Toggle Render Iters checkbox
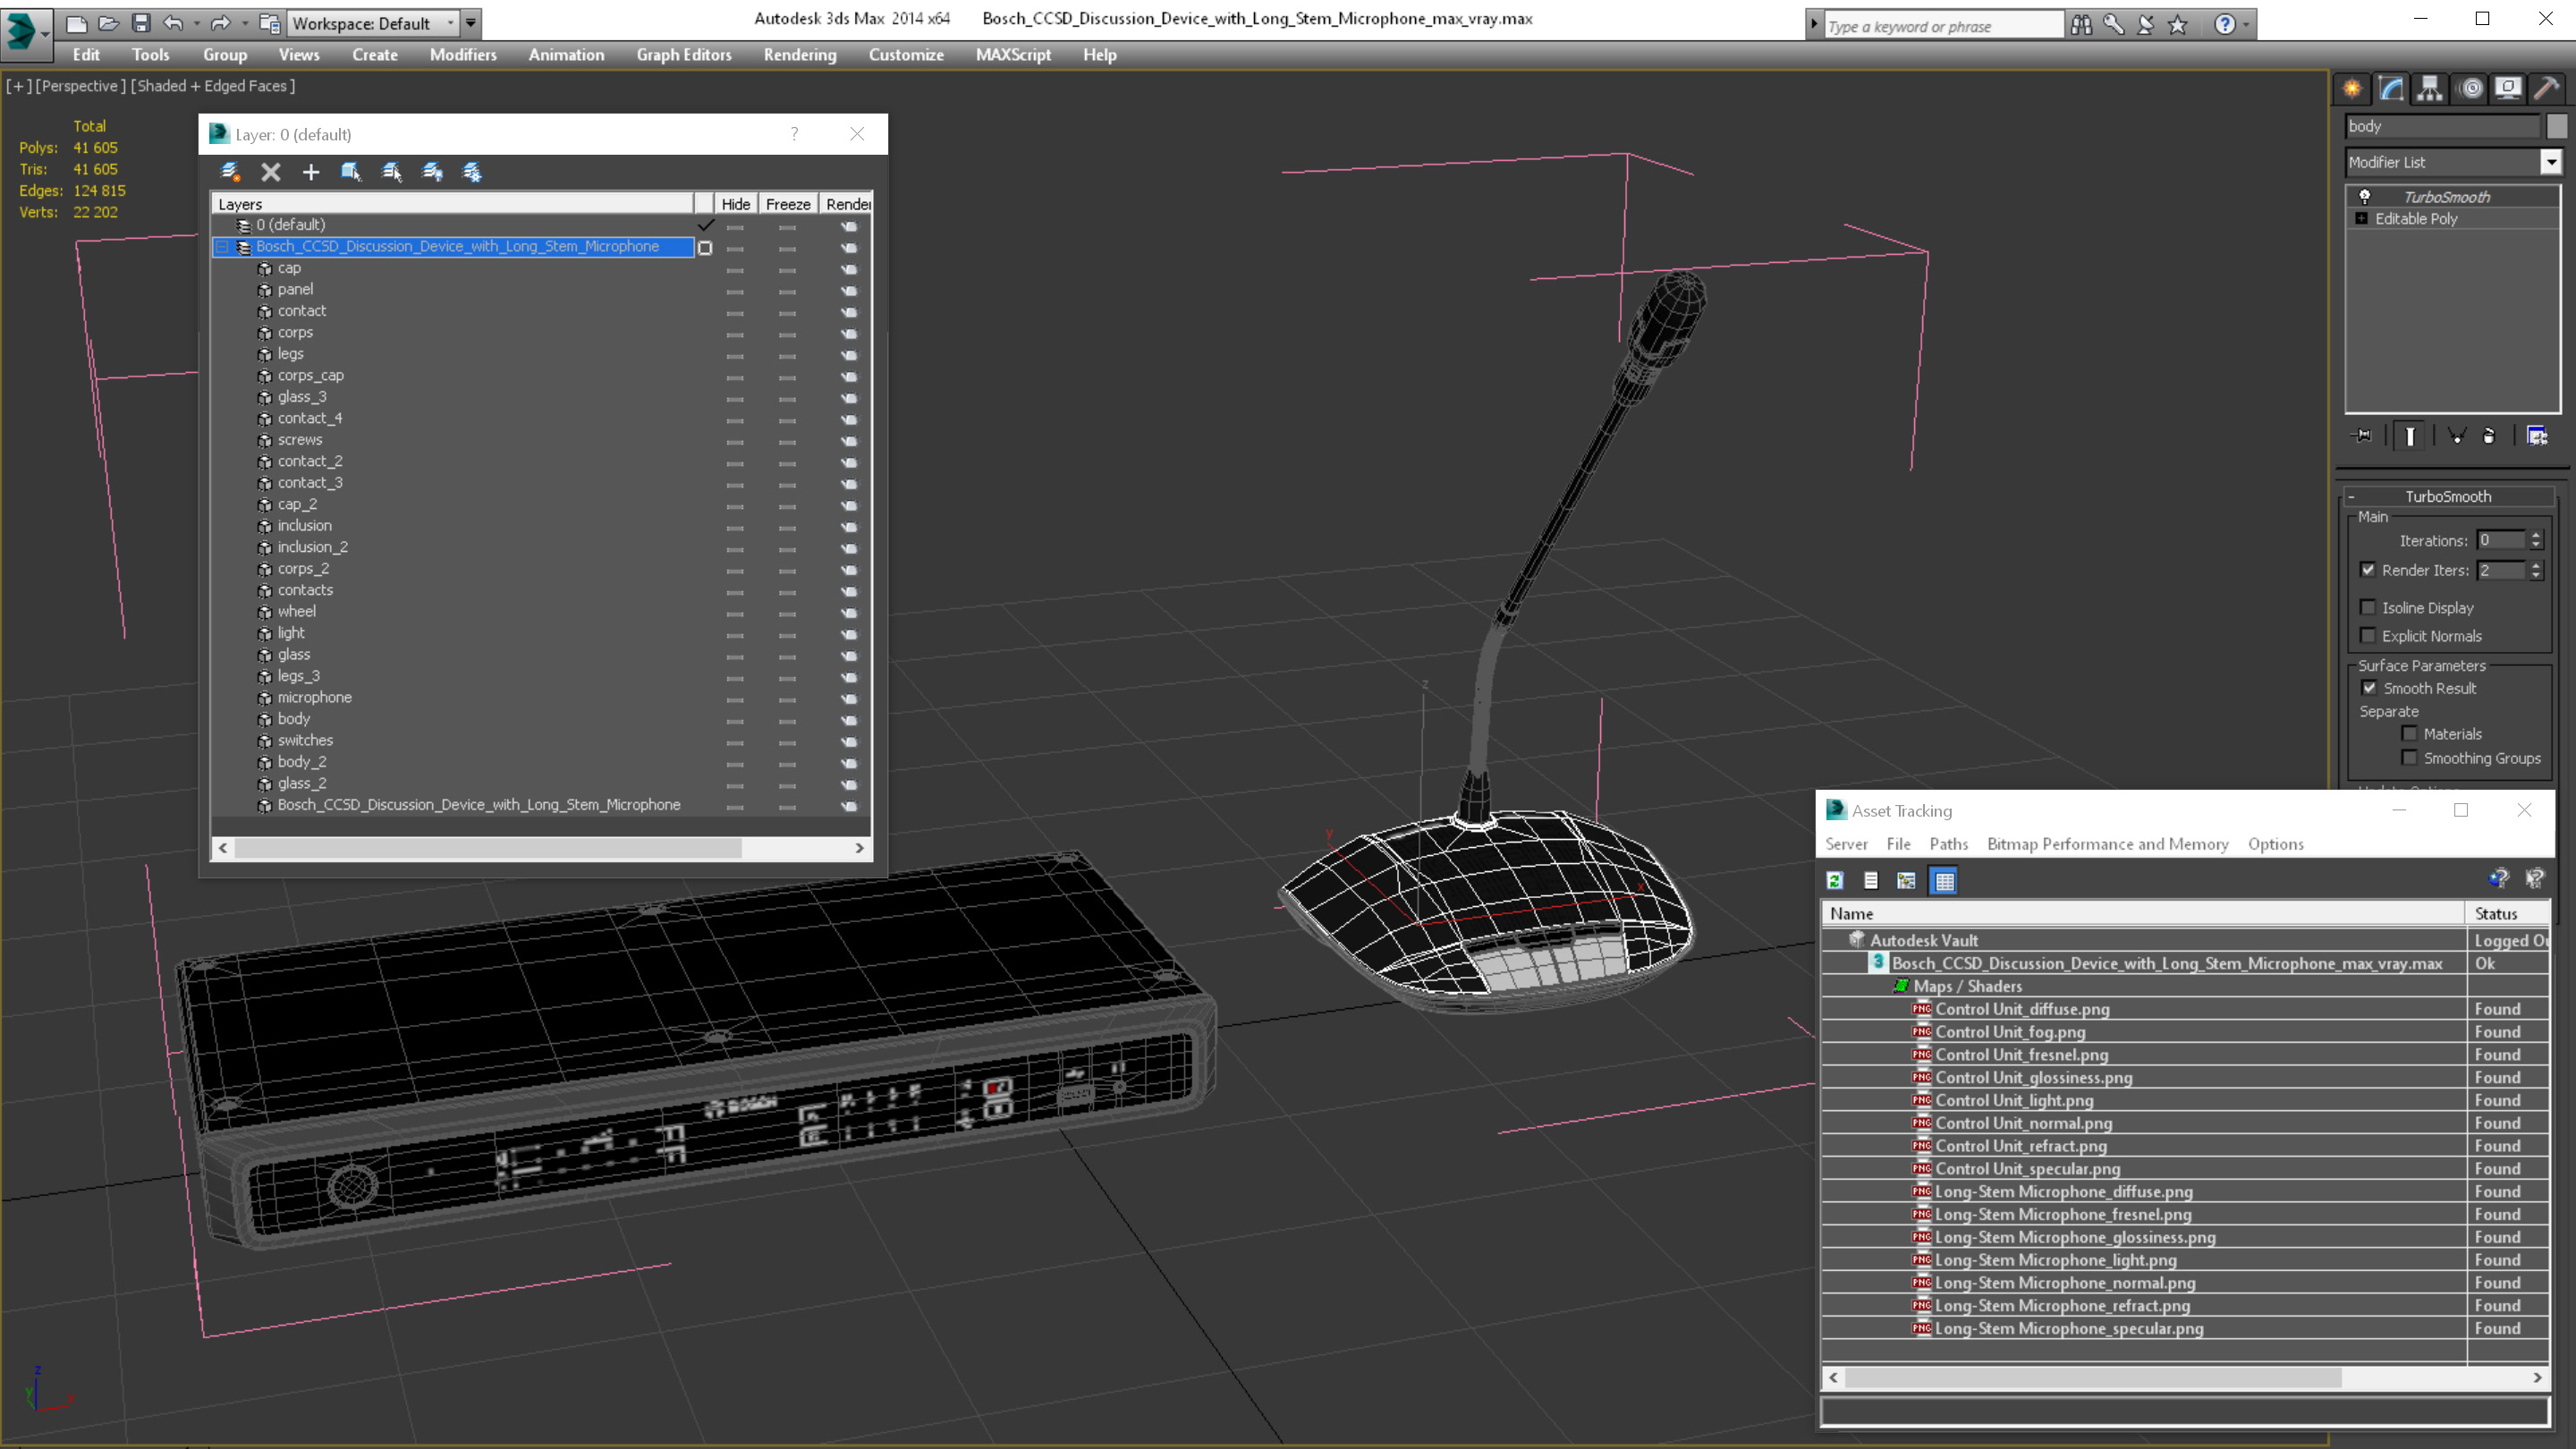 (2367, 570)
